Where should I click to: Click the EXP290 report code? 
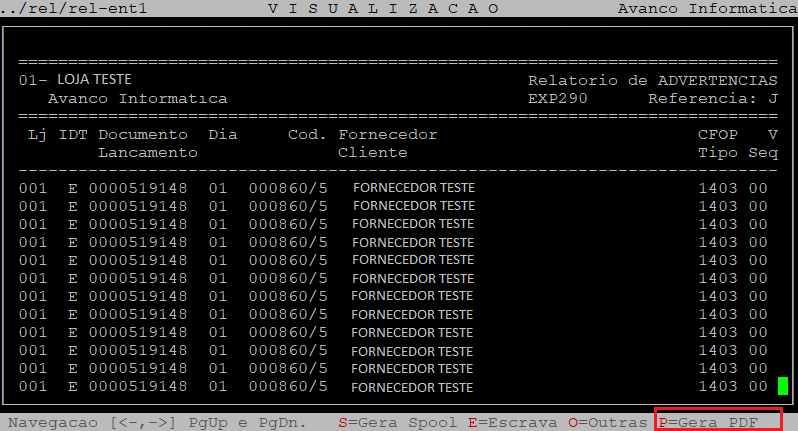[557, 99]
